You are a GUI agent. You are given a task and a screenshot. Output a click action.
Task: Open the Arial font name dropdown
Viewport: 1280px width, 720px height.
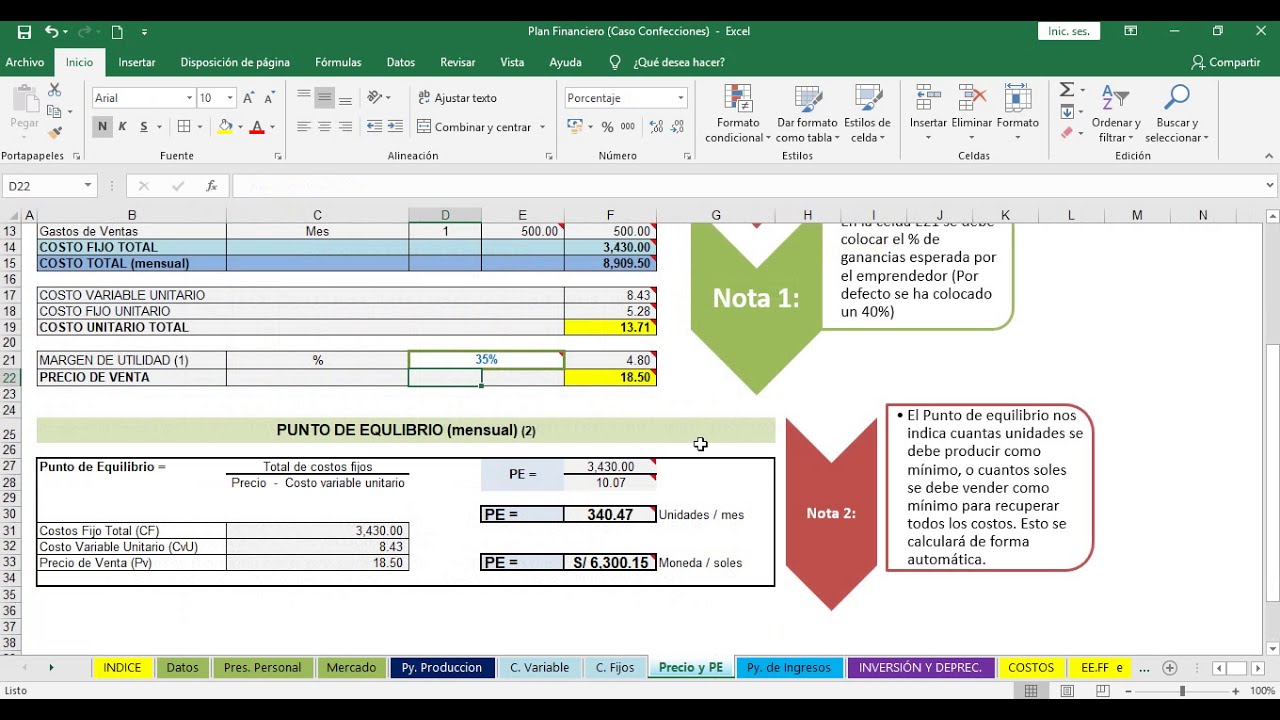(x=189, y=98)
